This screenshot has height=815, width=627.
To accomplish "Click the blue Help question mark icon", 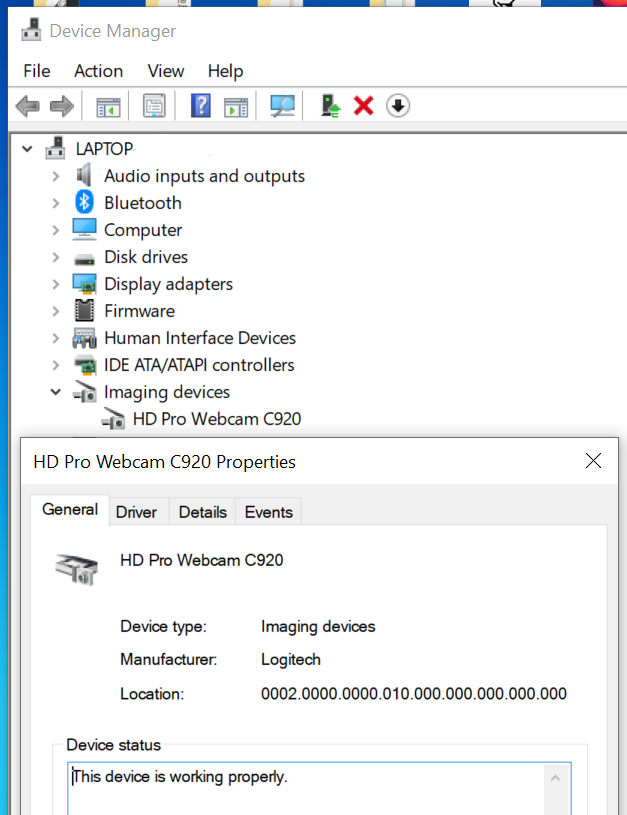I will point(201,106).
